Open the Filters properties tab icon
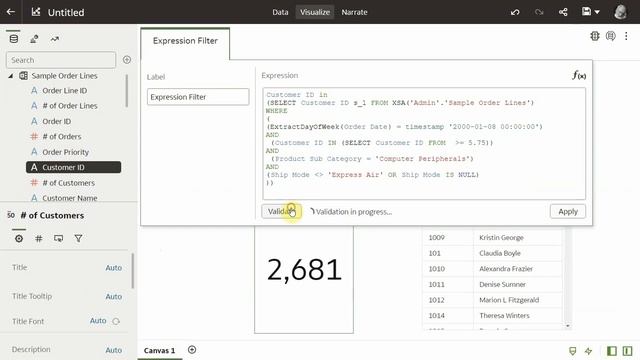 78,238
